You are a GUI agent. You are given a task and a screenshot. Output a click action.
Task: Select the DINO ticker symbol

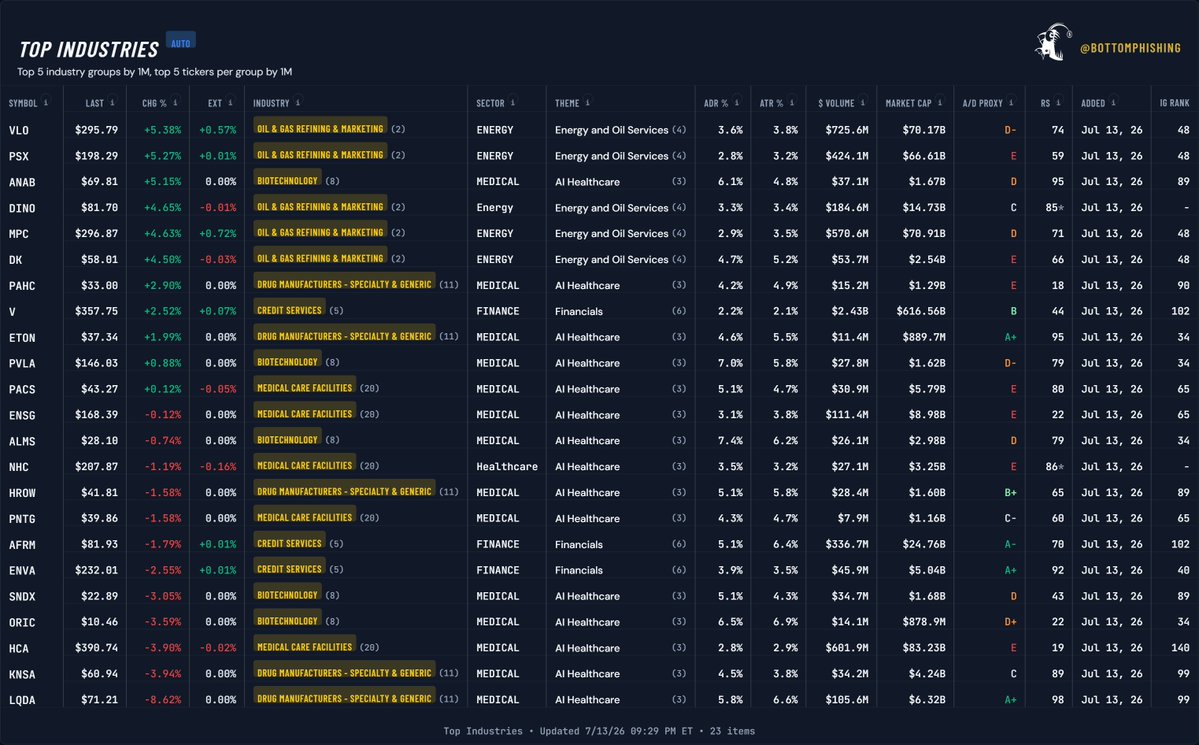coord(22,208)
